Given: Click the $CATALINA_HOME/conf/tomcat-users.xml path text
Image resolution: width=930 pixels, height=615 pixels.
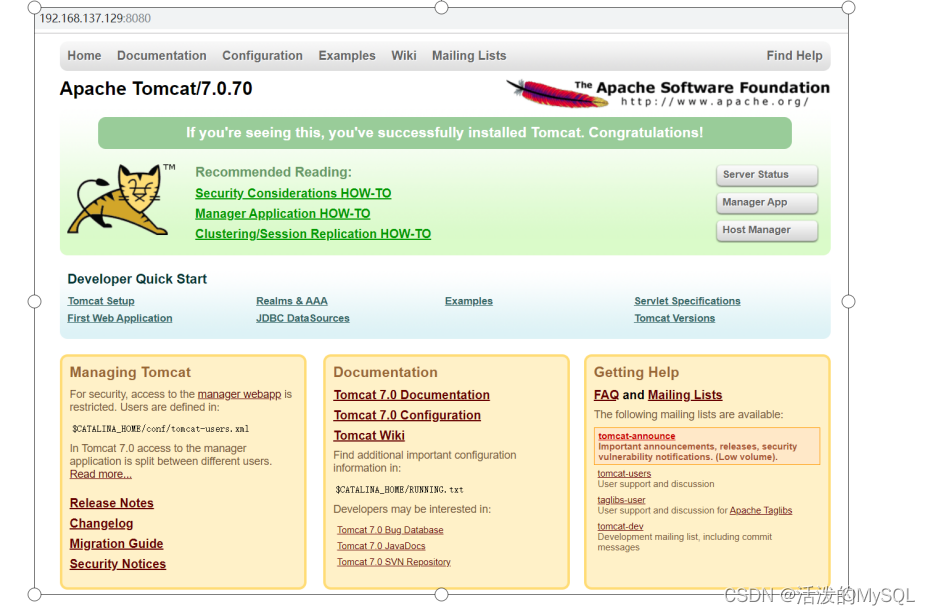Looking at the screenshot, I should tap(161, 429).
